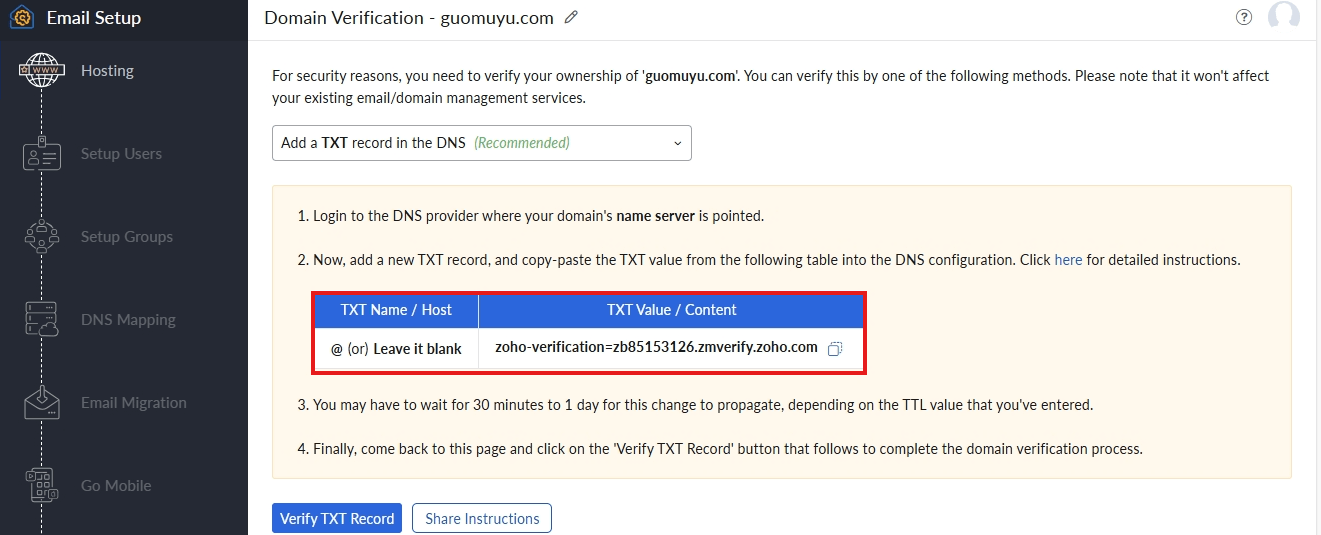Viewport: 1321px width, 535px height.
Task: Open the verification method dropdown
Action: click(481, 143)
